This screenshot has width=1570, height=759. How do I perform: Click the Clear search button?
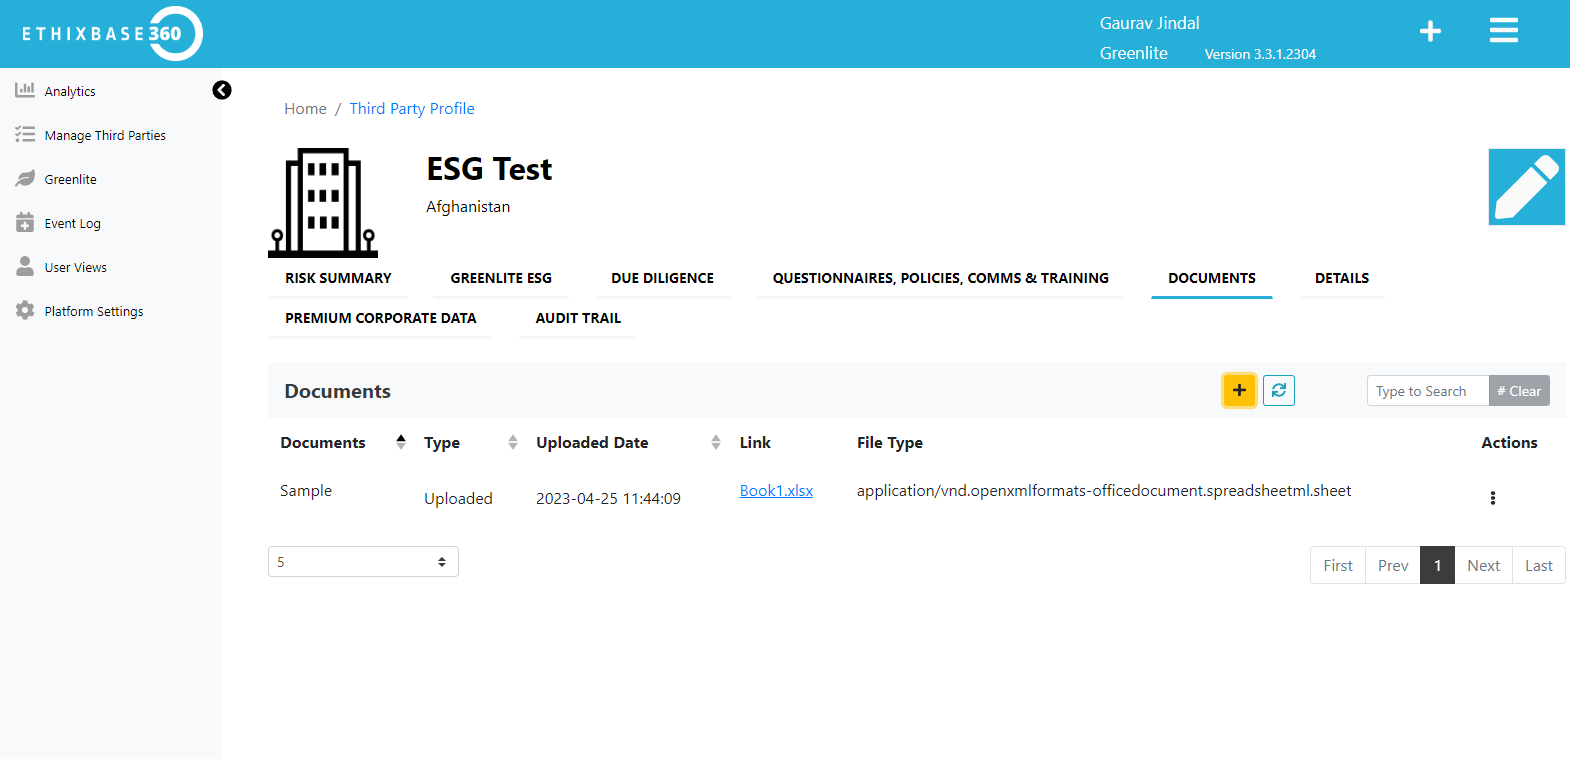pyautogui.click(x=1519, y=391)
